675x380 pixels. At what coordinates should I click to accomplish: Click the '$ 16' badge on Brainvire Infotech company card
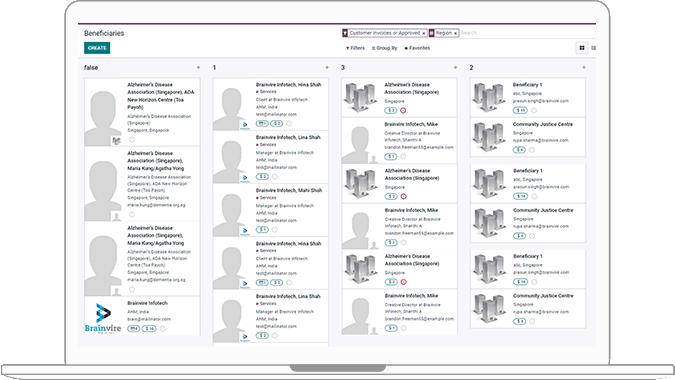(x=149, y=329)
